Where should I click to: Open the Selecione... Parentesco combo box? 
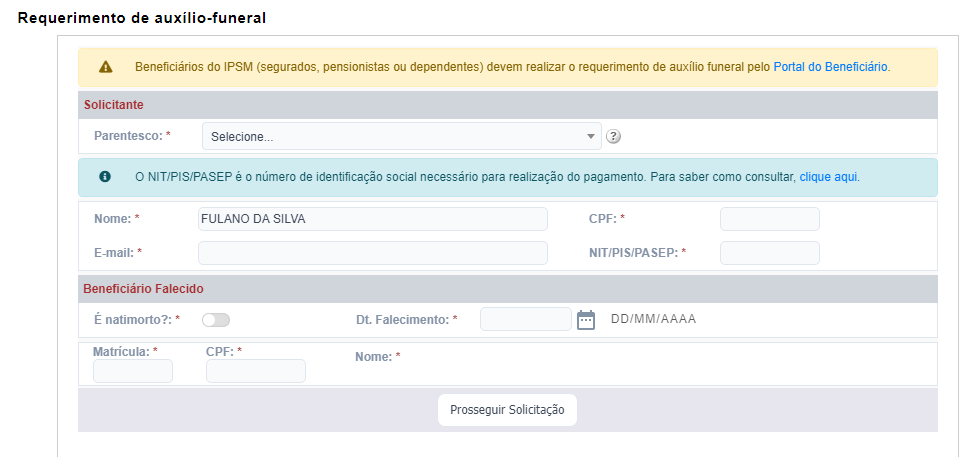point(401,136)
